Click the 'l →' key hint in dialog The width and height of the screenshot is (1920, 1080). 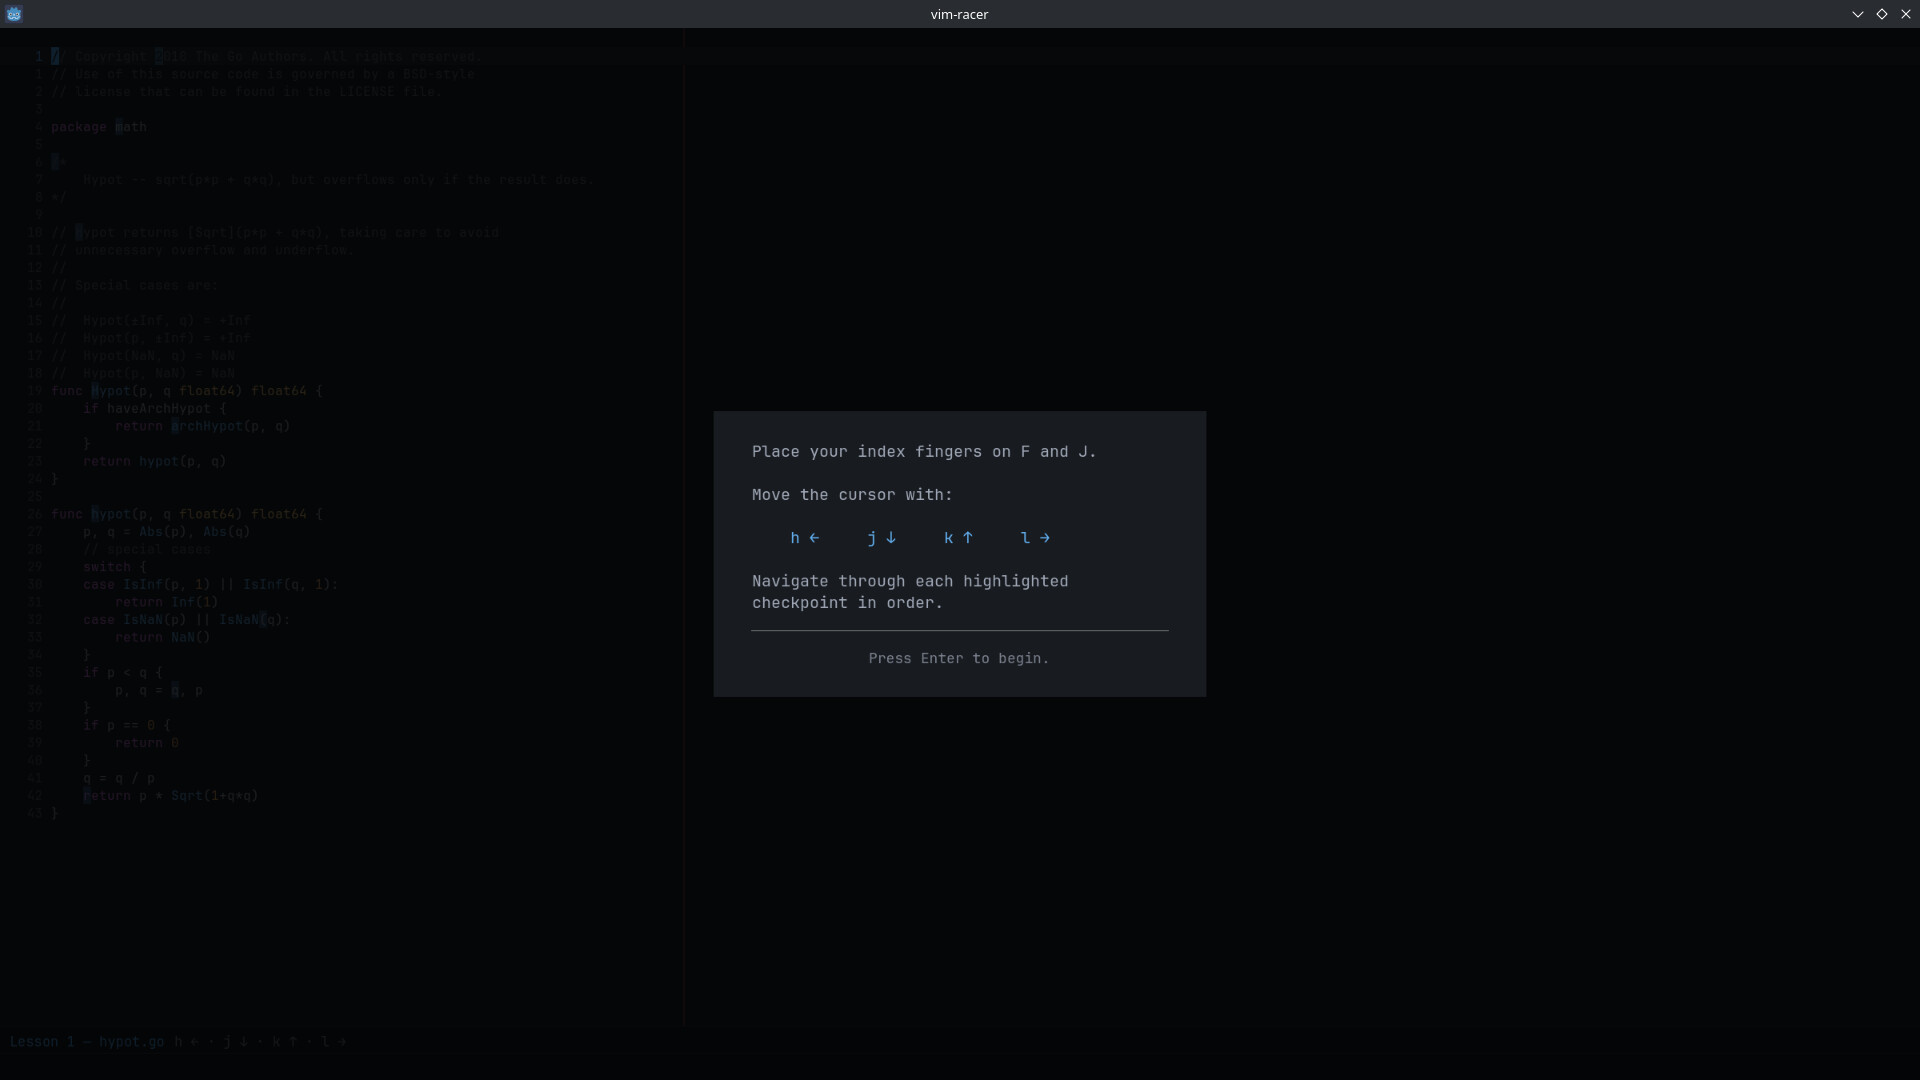1035,538
